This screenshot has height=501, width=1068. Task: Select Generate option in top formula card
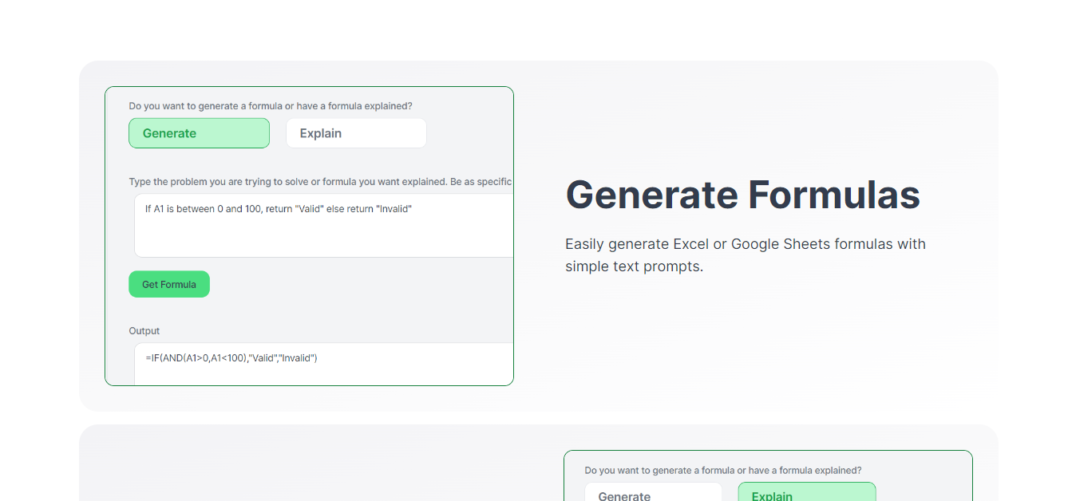click(x=199, y=133)
